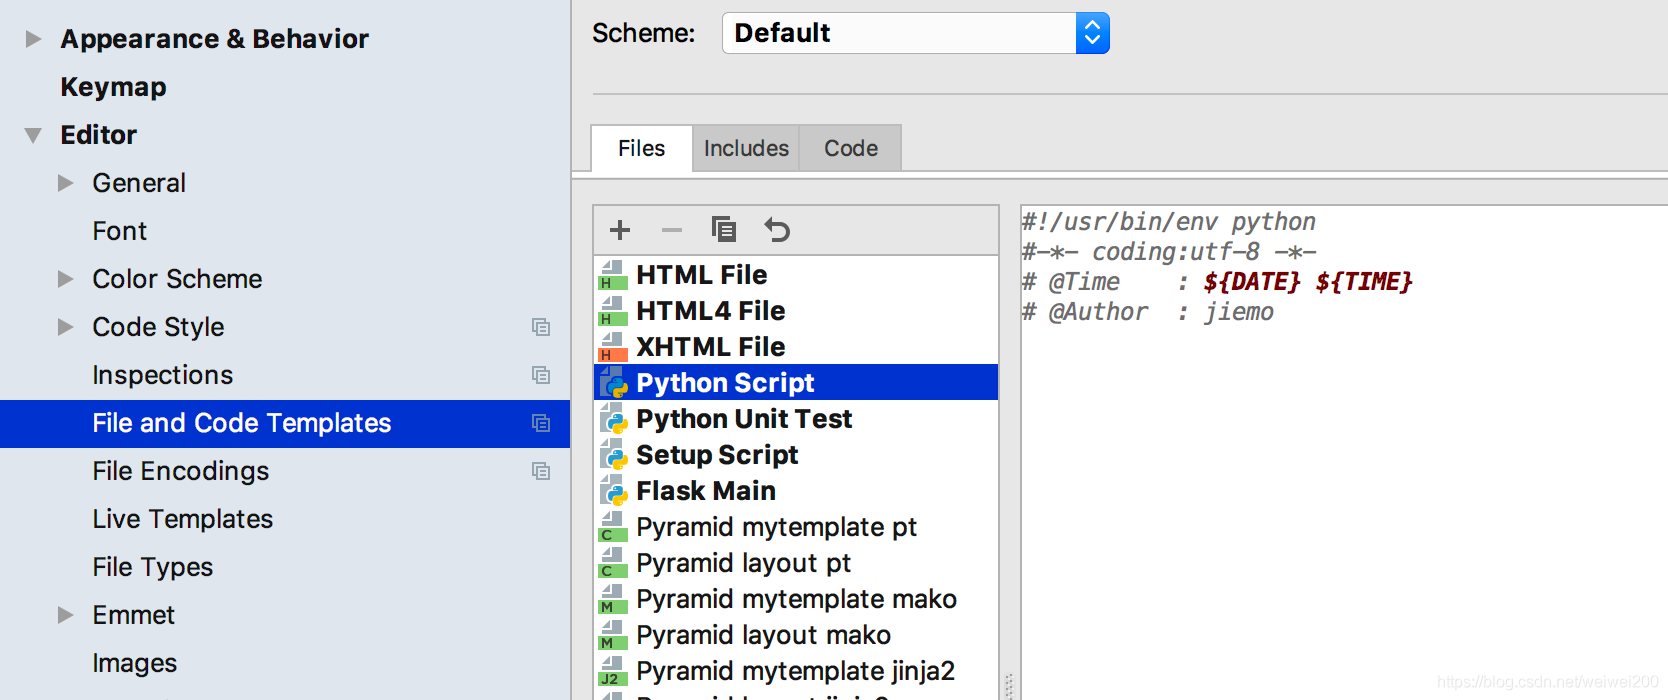Select the Python Unit Test template
The image size is (1668, 700).
(744, 419)
